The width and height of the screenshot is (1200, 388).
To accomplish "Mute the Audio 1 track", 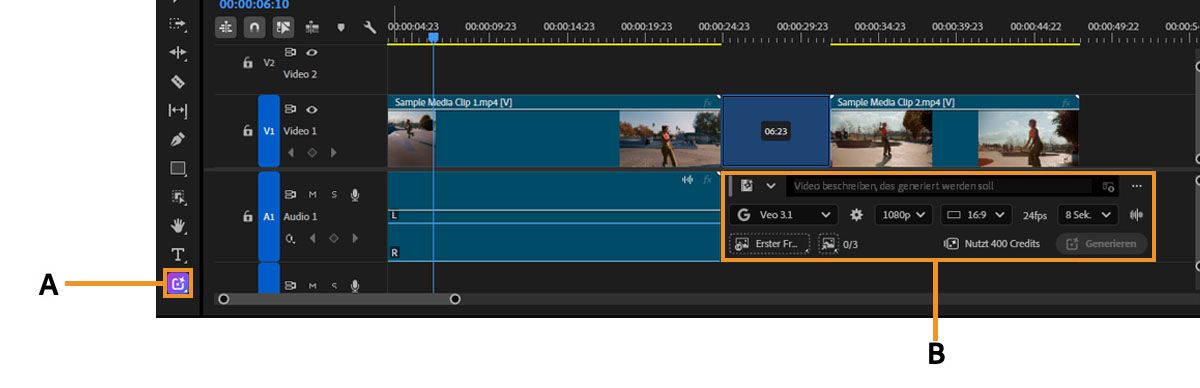I will [312, 195].
